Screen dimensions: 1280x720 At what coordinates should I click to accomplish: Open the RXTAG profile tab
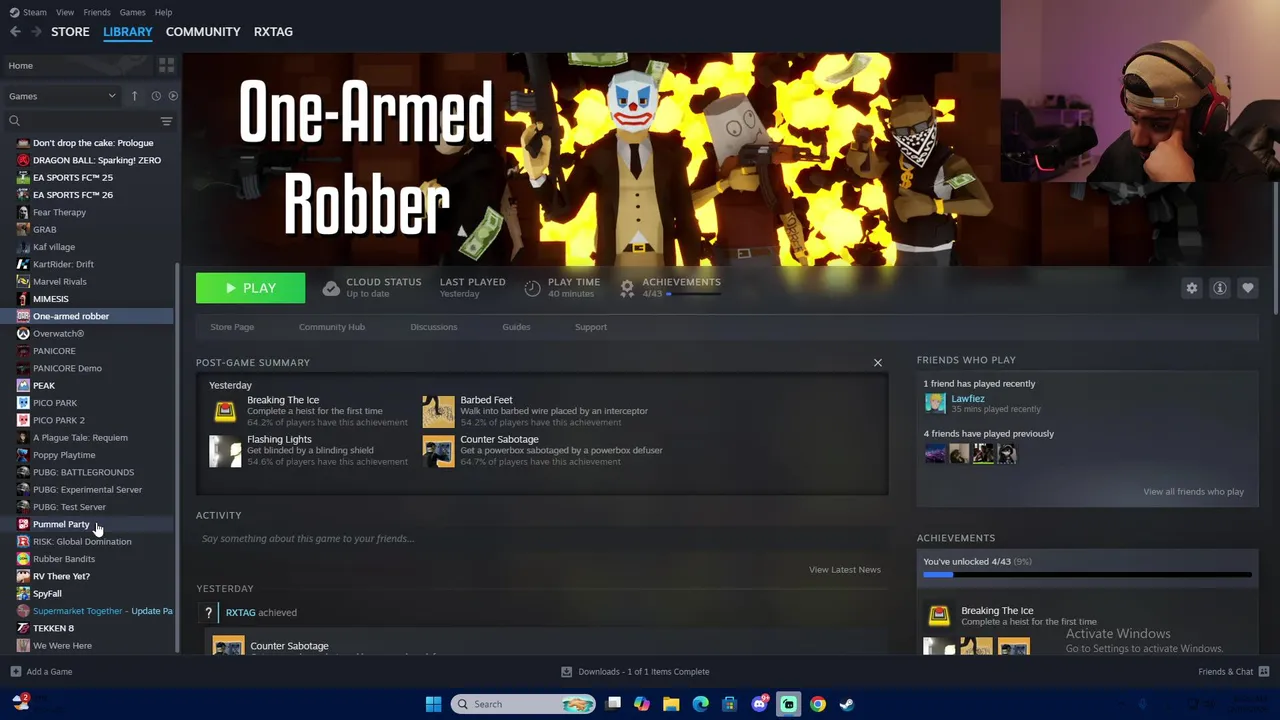click(x=273, y=32)
